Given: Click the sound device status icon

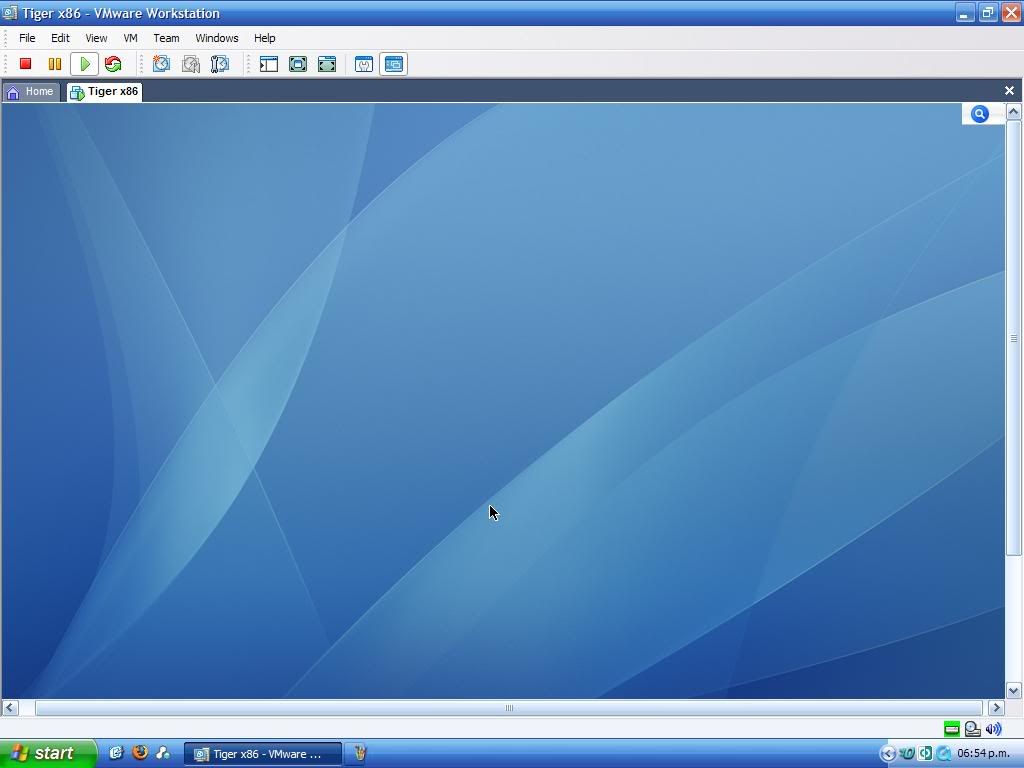Looking at the screenshot, I should tap(993, 729).
